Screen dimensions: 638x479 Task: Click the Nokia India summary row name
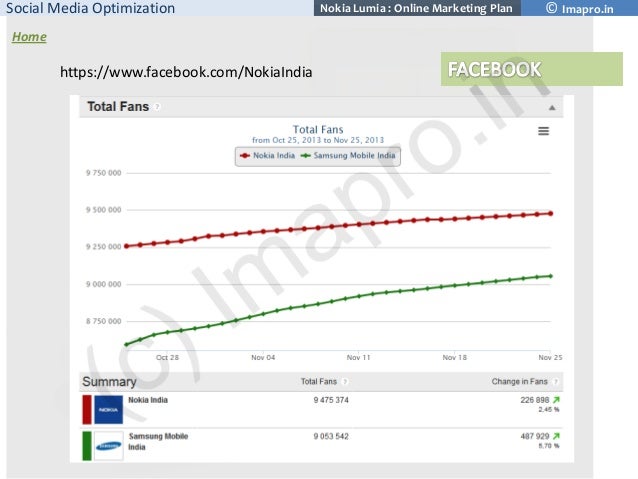click(x=148, y=400)
